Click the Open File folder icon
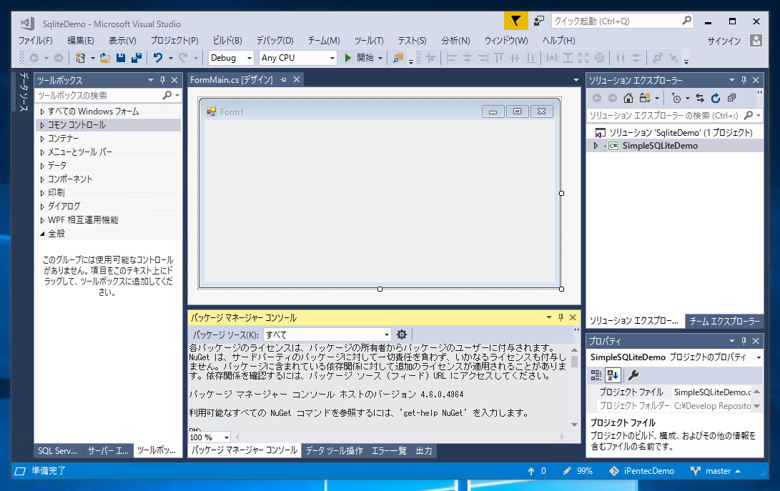Viewport: 780px width, 491px height. (x=105, y=58)
